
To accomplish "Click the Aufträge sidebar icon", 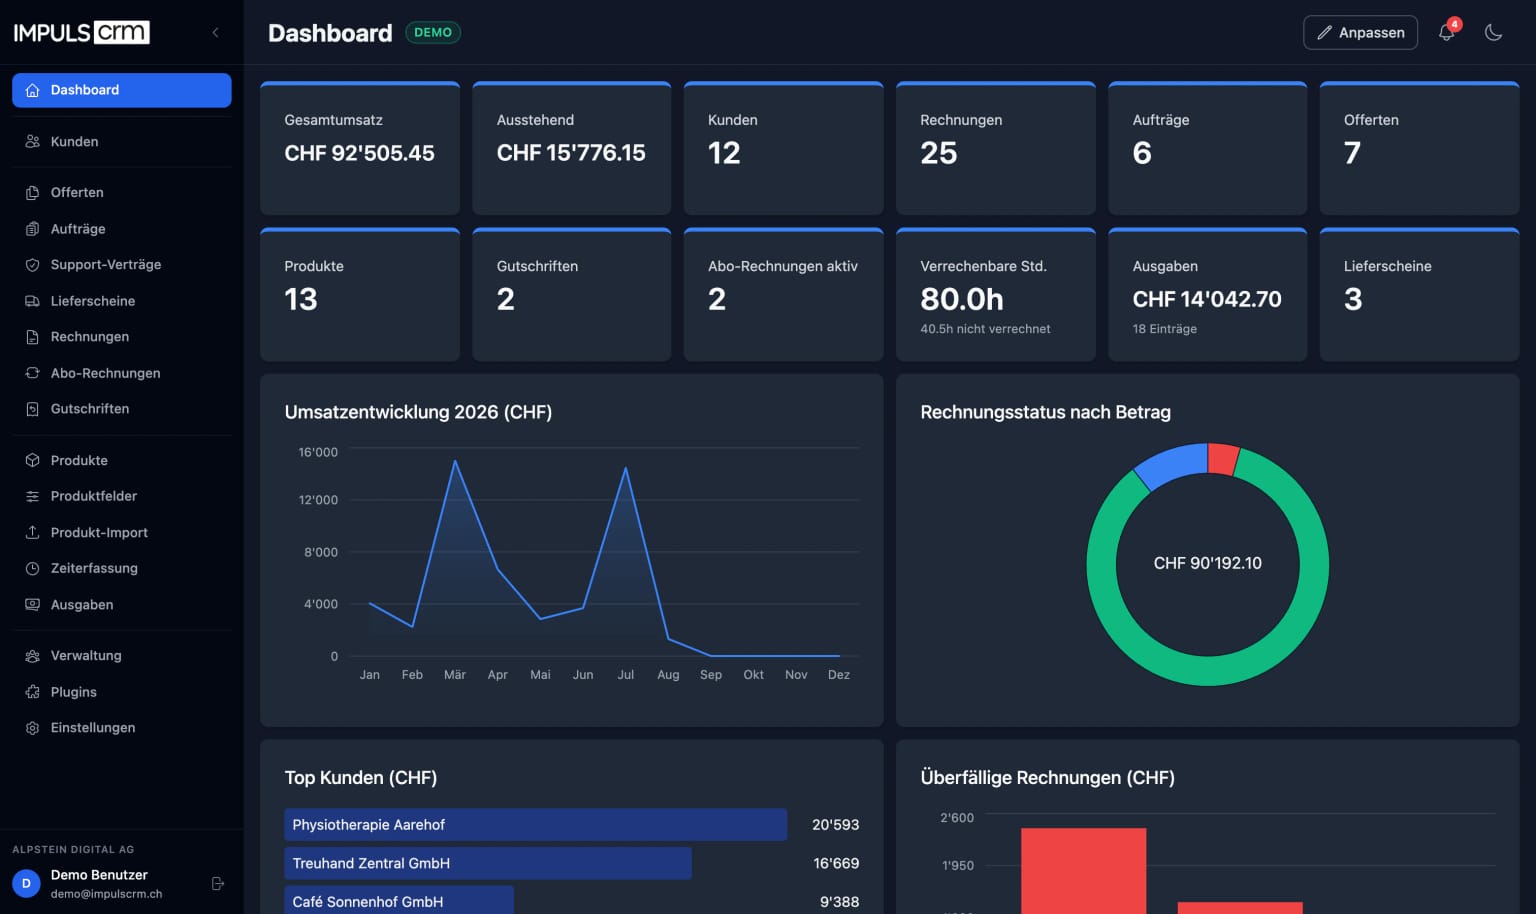I will pos(32,229).
